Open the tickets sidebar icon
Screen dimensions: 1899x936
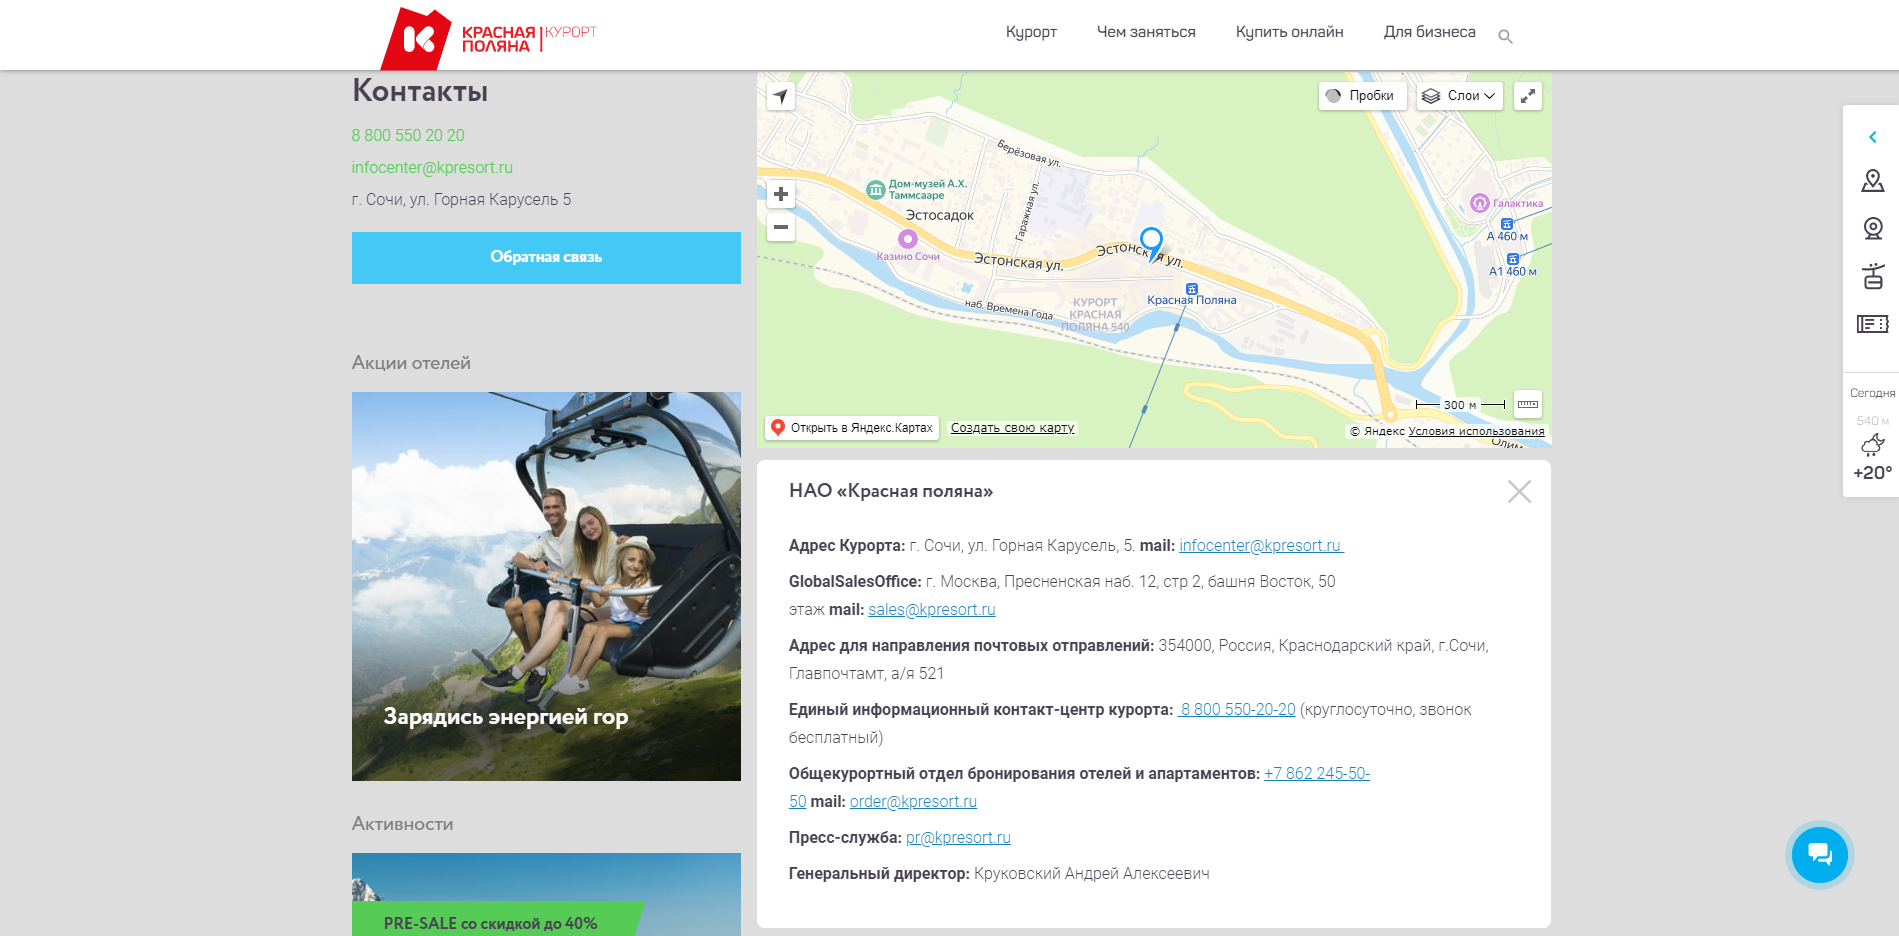point(1873,324)
